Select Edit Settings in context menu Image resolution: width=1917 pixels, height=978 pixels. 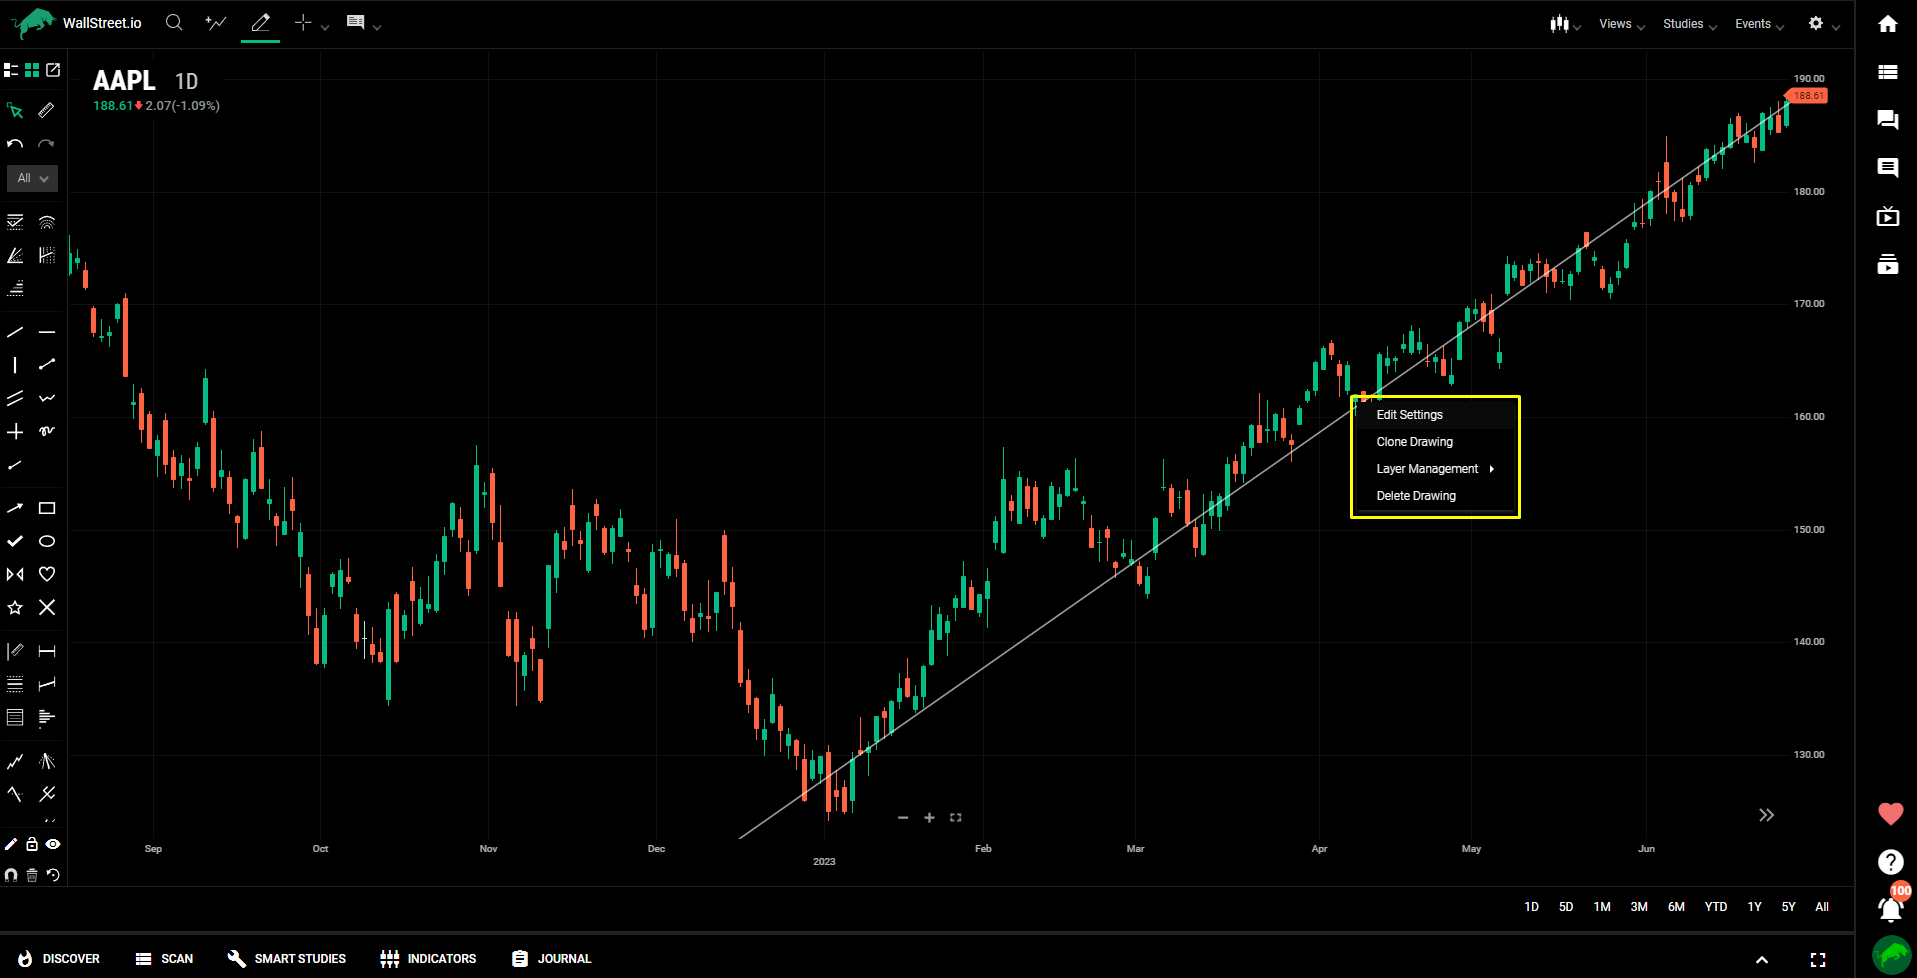tap(1409, 415)
